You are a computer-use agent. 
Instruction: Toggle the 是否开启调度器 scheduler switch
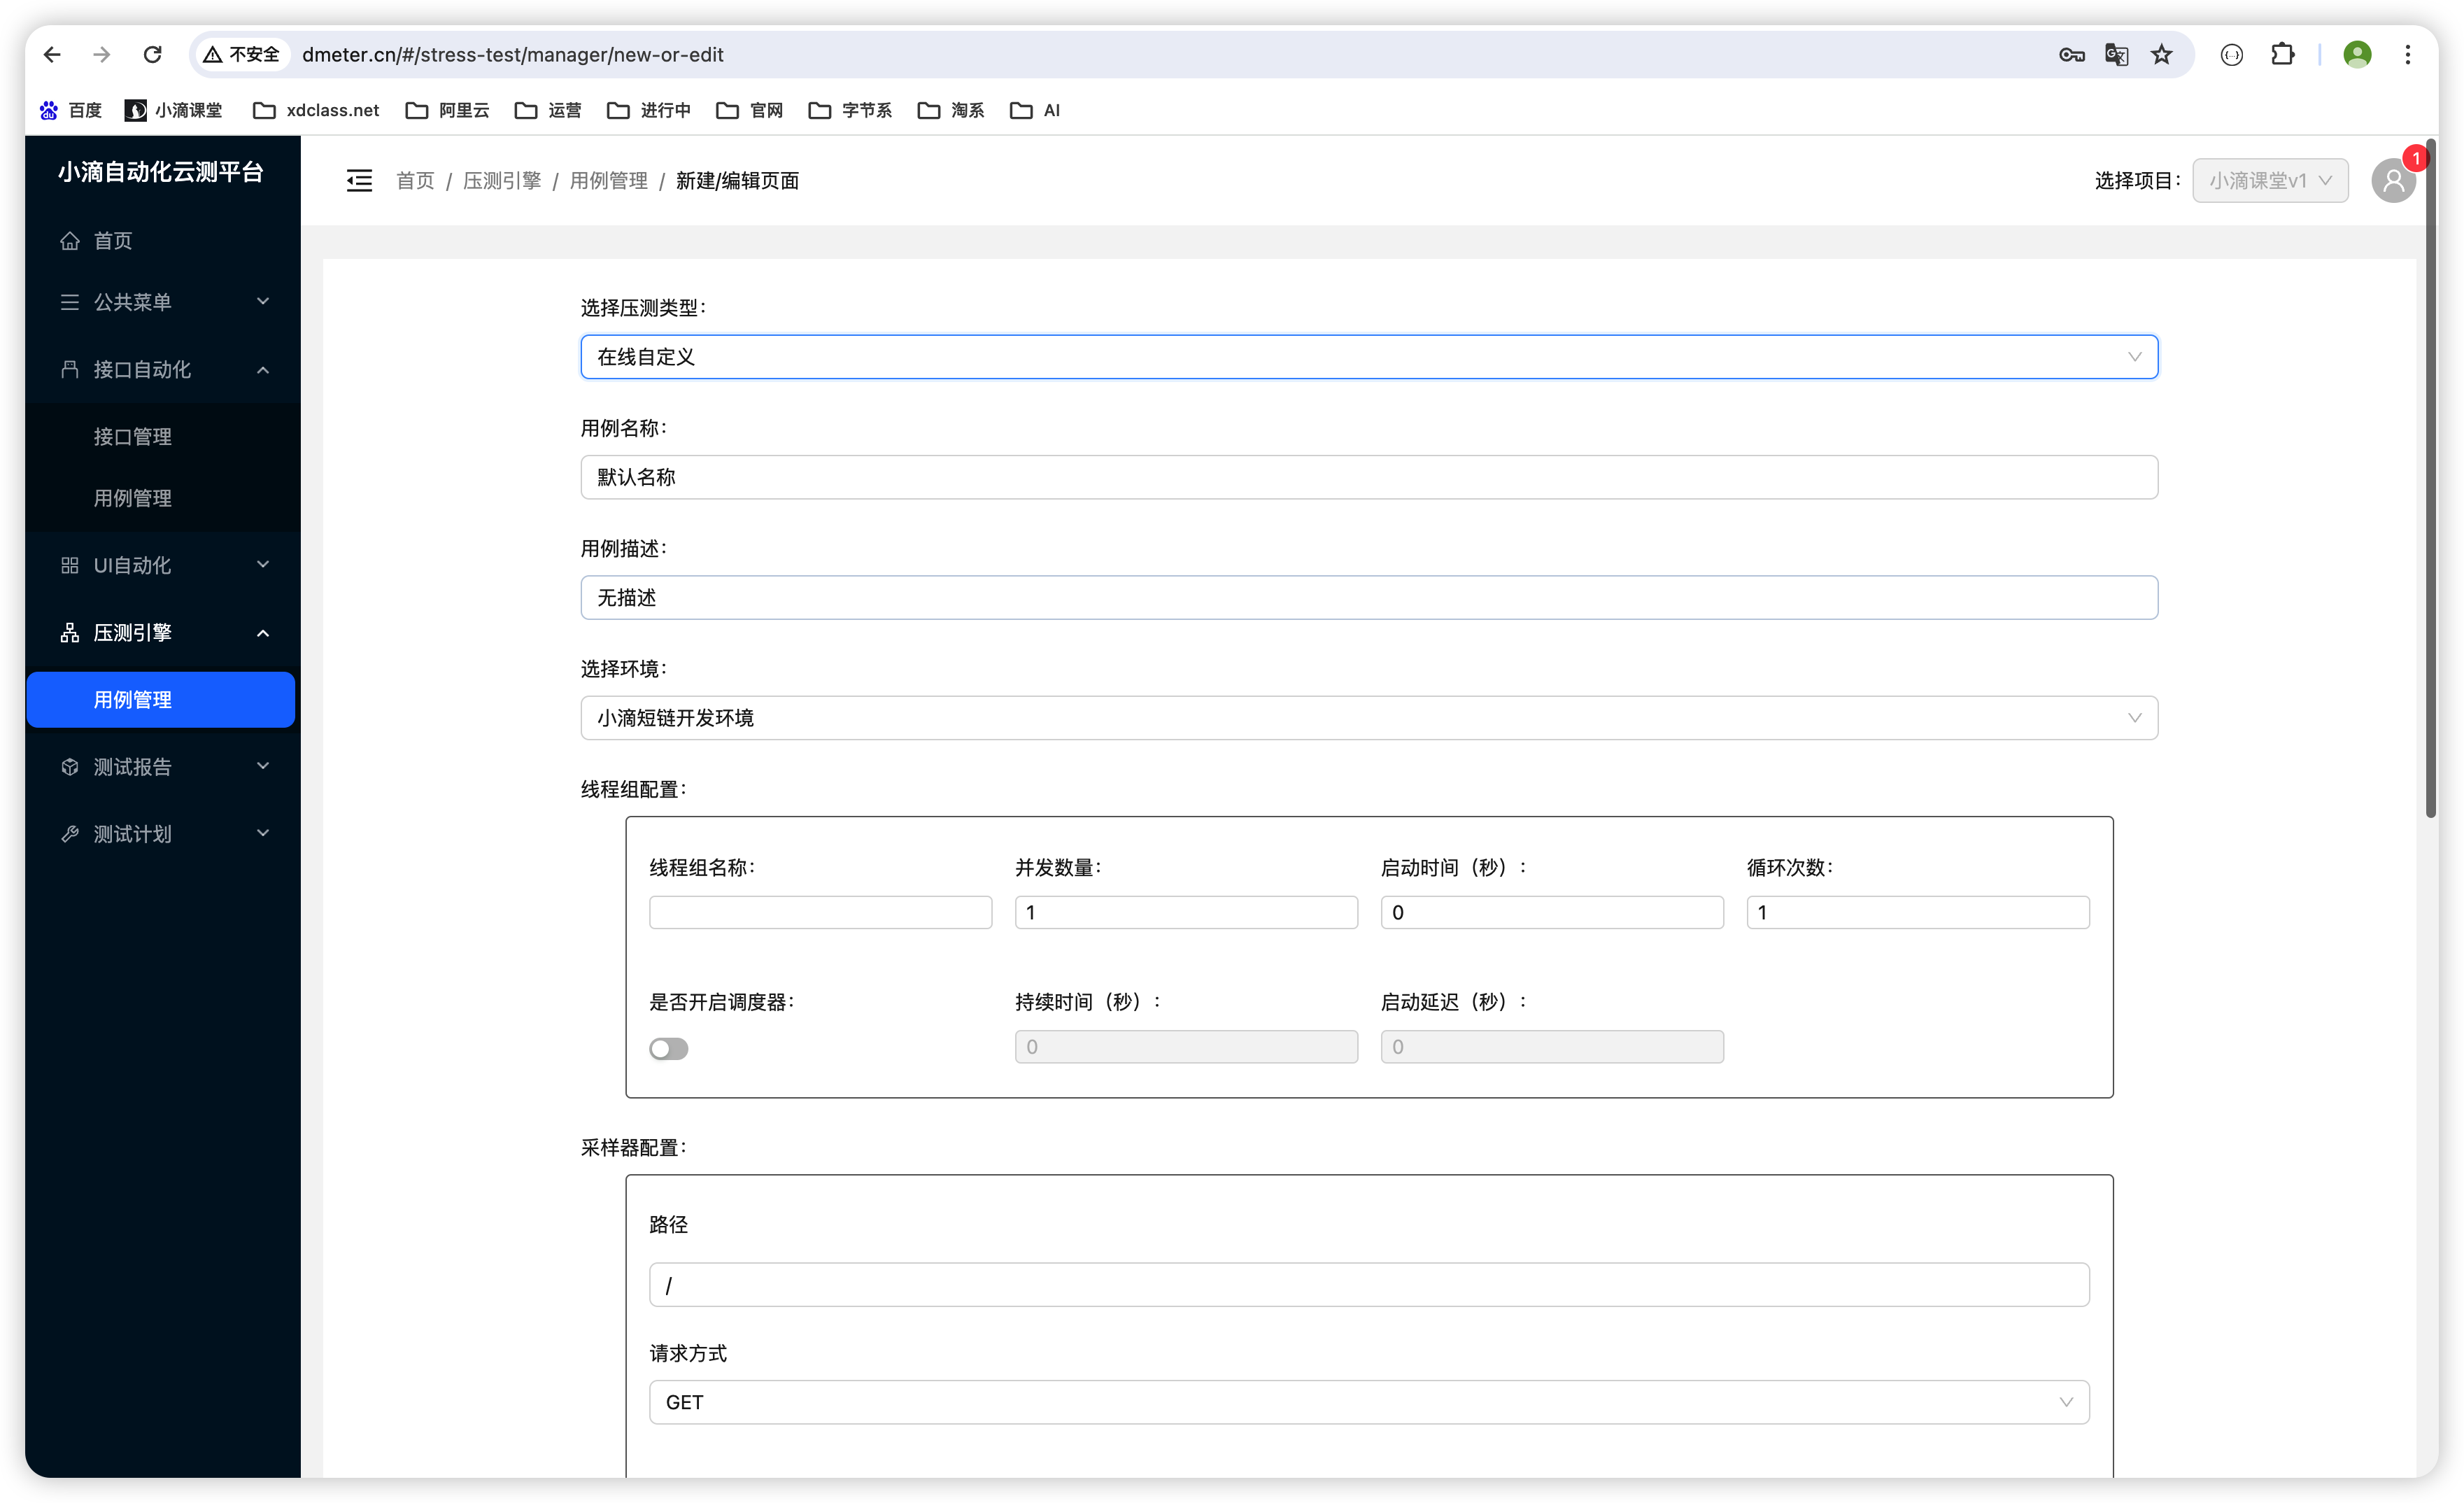tap(668, 1048)
